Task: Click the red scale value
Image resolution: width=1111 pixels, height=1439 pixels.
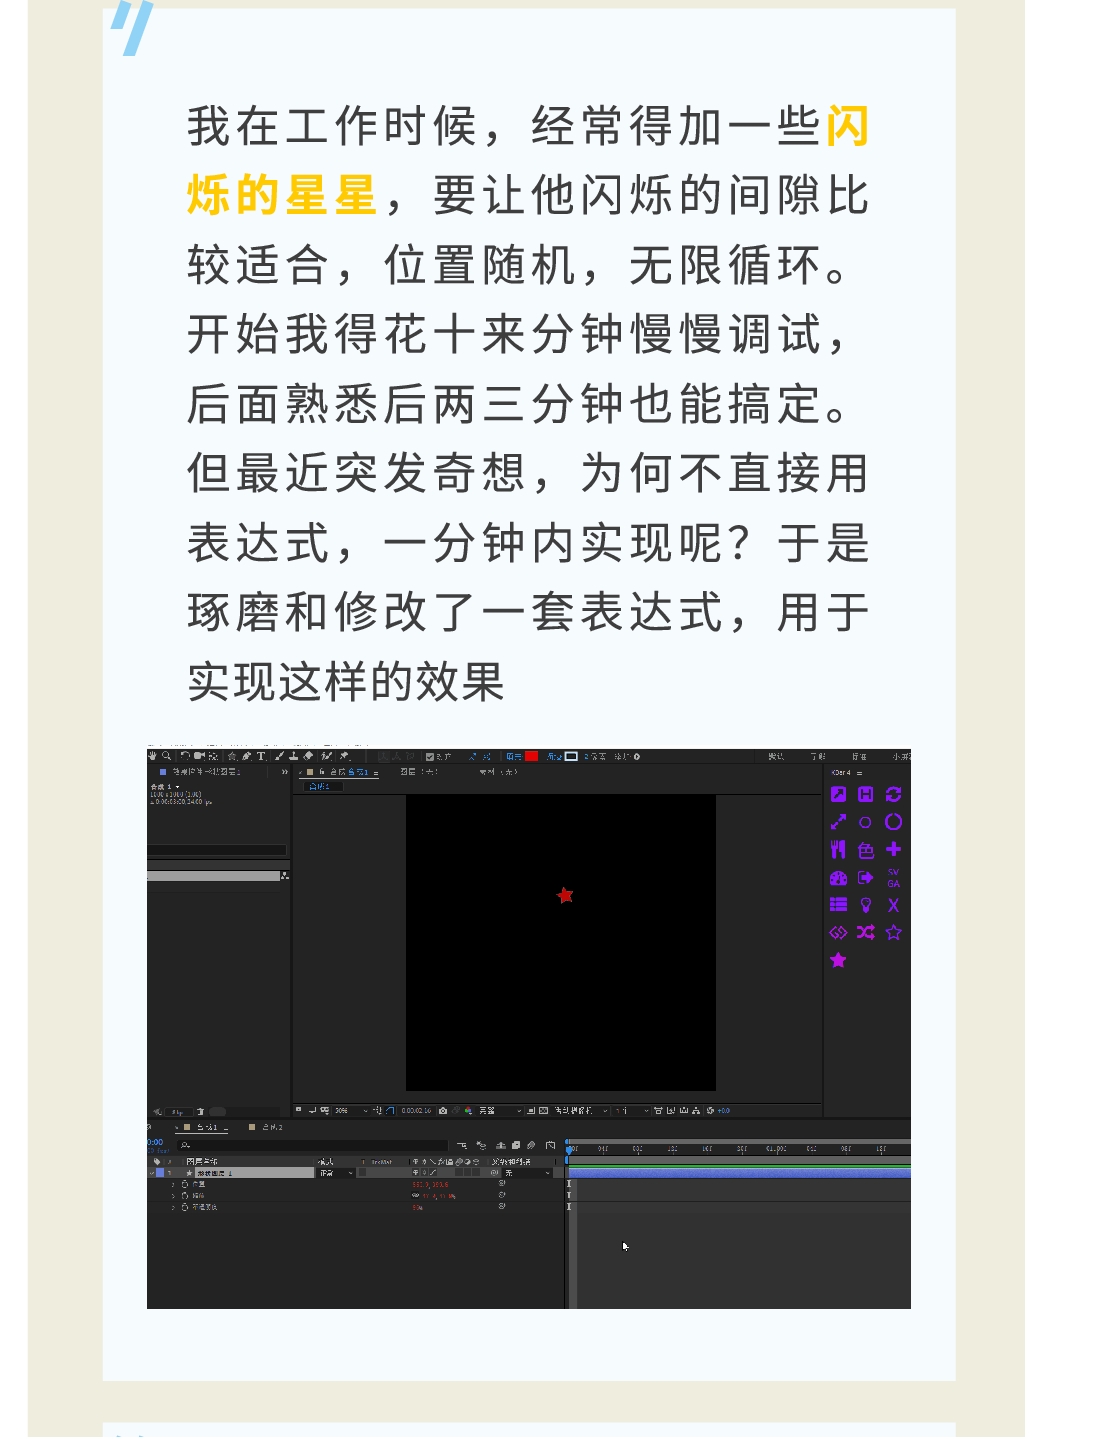Action: click(x=438, y=1196)
